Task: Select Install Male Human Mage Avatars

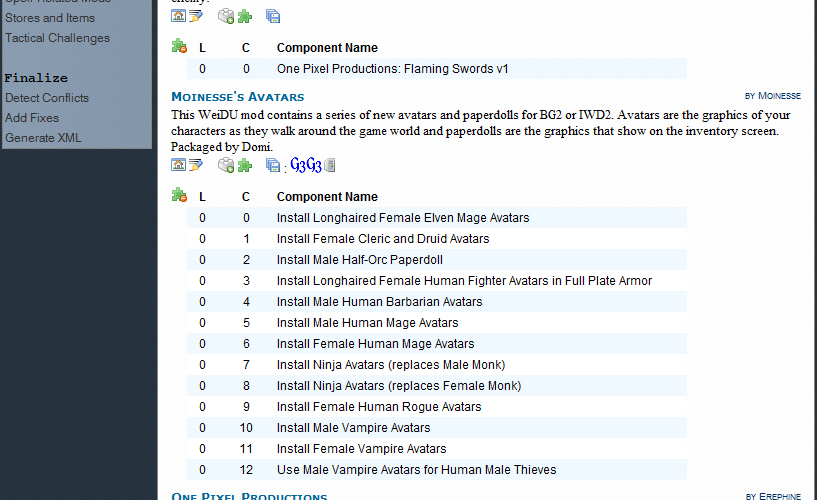Action: pos(437,323)
